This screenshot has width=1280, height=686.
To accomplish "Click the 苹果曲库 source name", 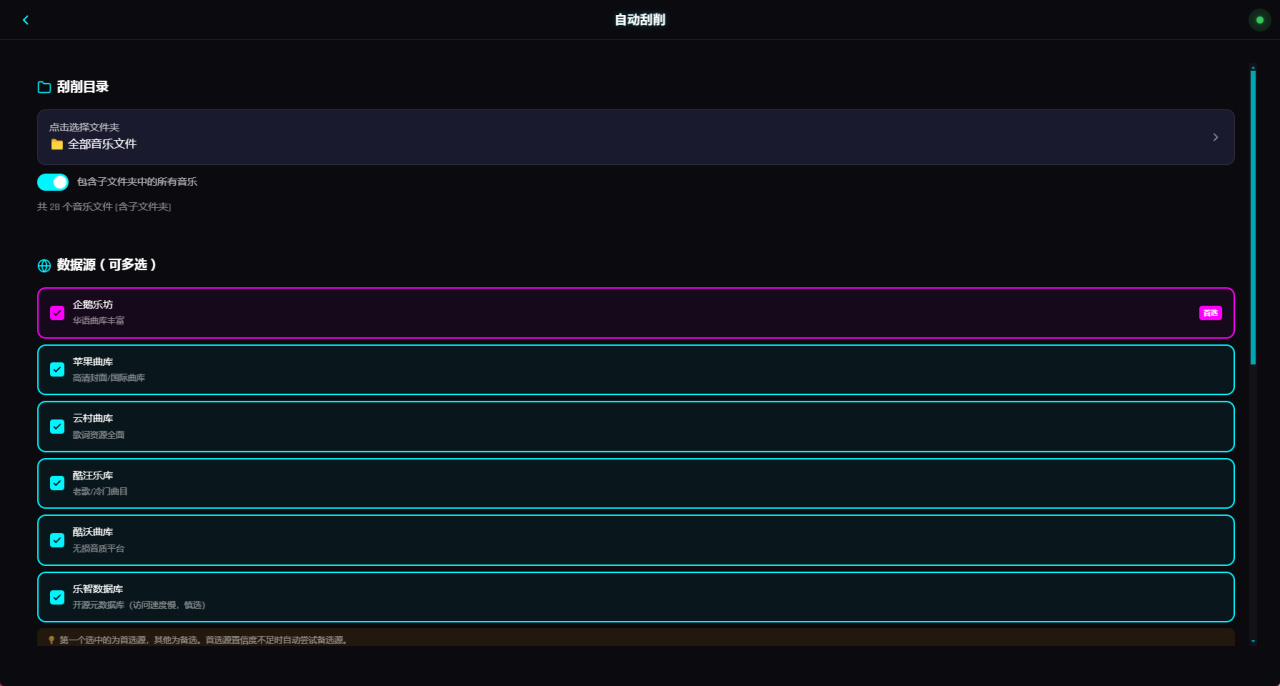I will [x=93, y=361].
